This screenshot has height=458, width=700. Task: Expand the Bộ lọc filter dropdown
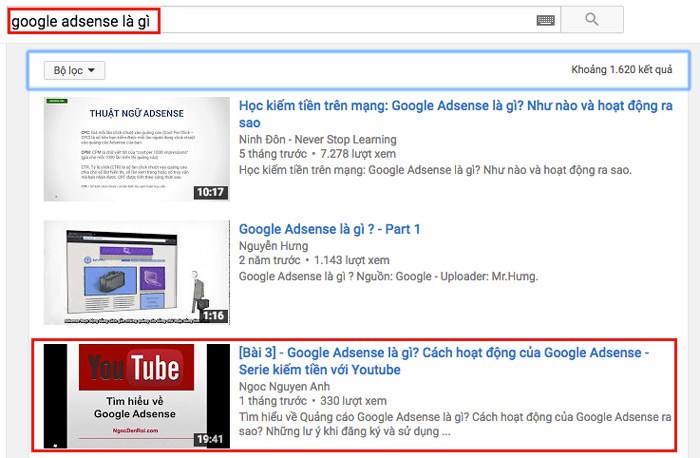point(74,71)
